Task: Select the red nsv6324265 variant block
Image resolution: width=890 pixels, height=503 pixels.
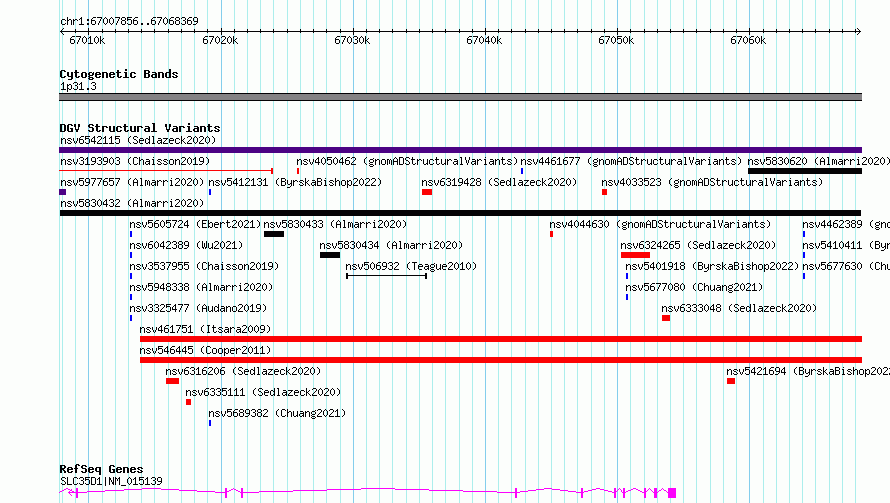Action: pyautogui.click(x=635, y=255)
